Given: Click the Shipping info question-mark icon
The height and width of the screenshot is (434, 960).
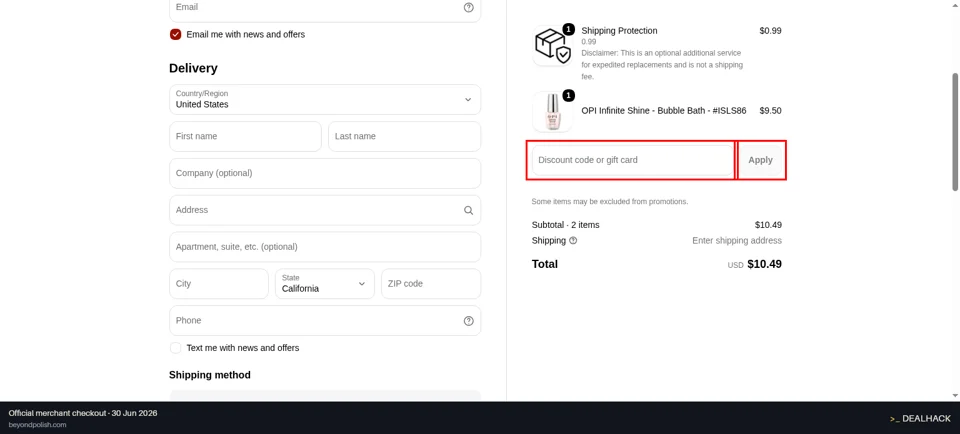Looking at the screenshot, I should 573,241.
